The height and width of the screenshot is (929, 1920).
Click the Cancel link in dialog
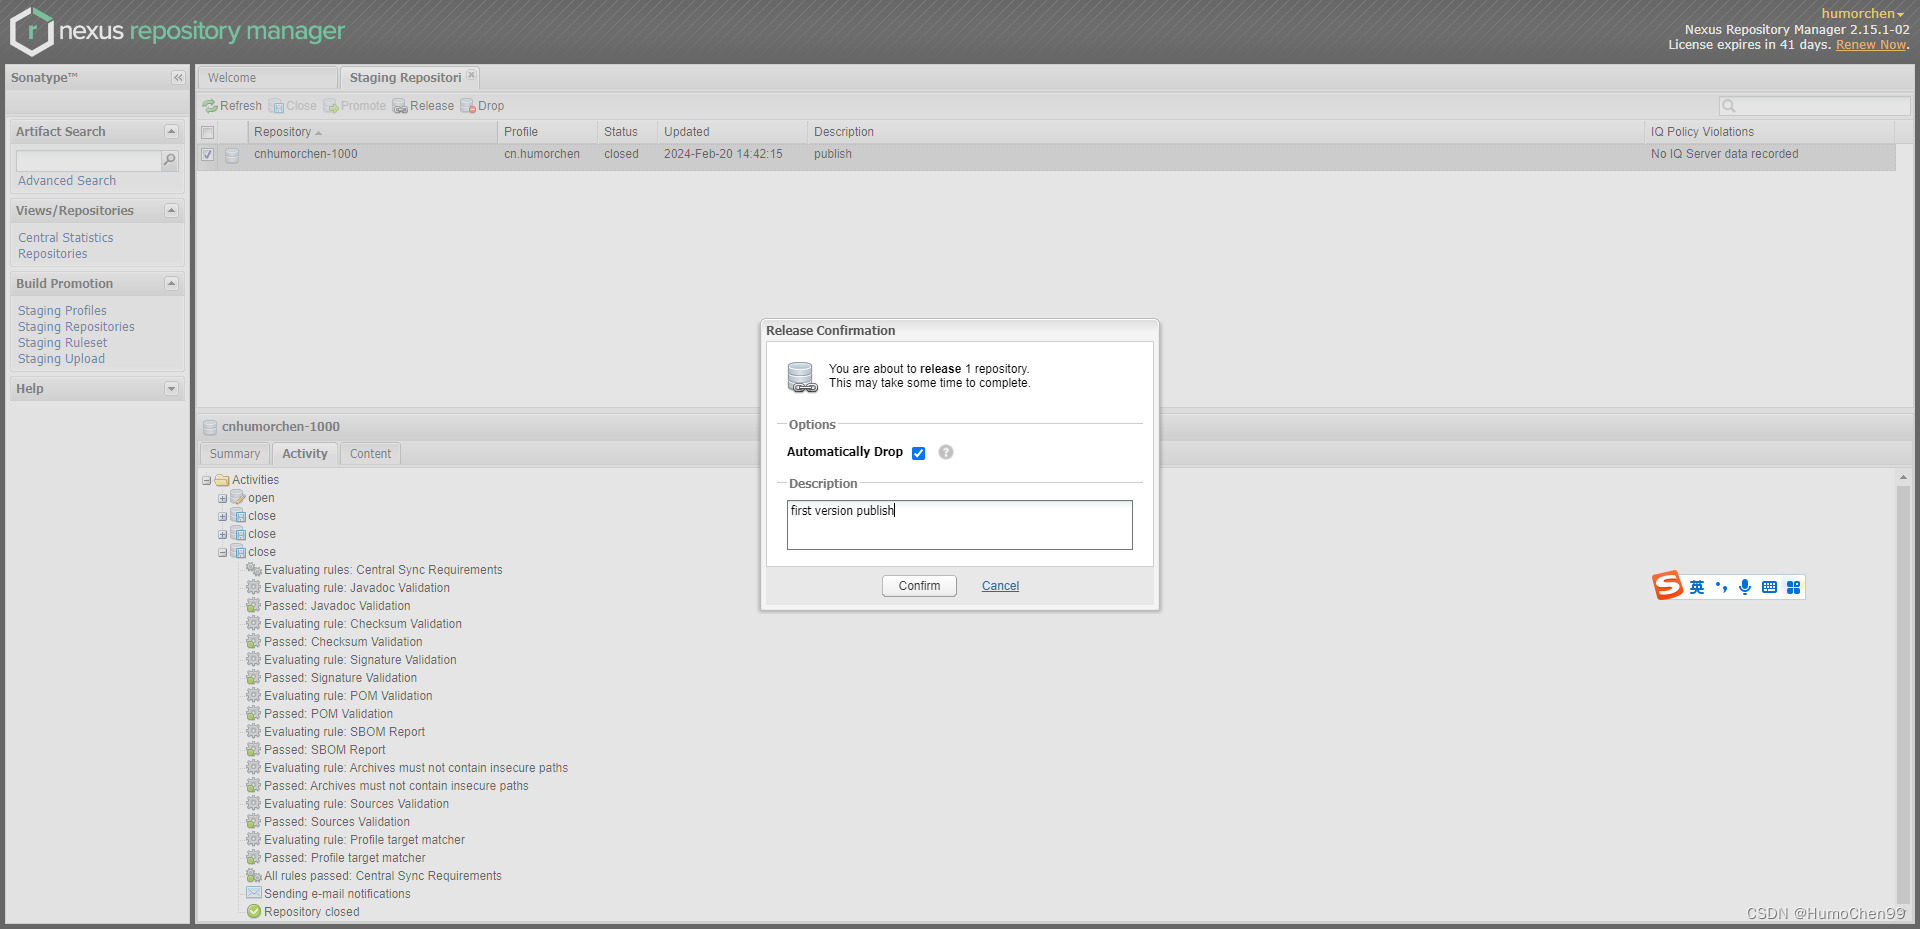(x=1000, y=586)
